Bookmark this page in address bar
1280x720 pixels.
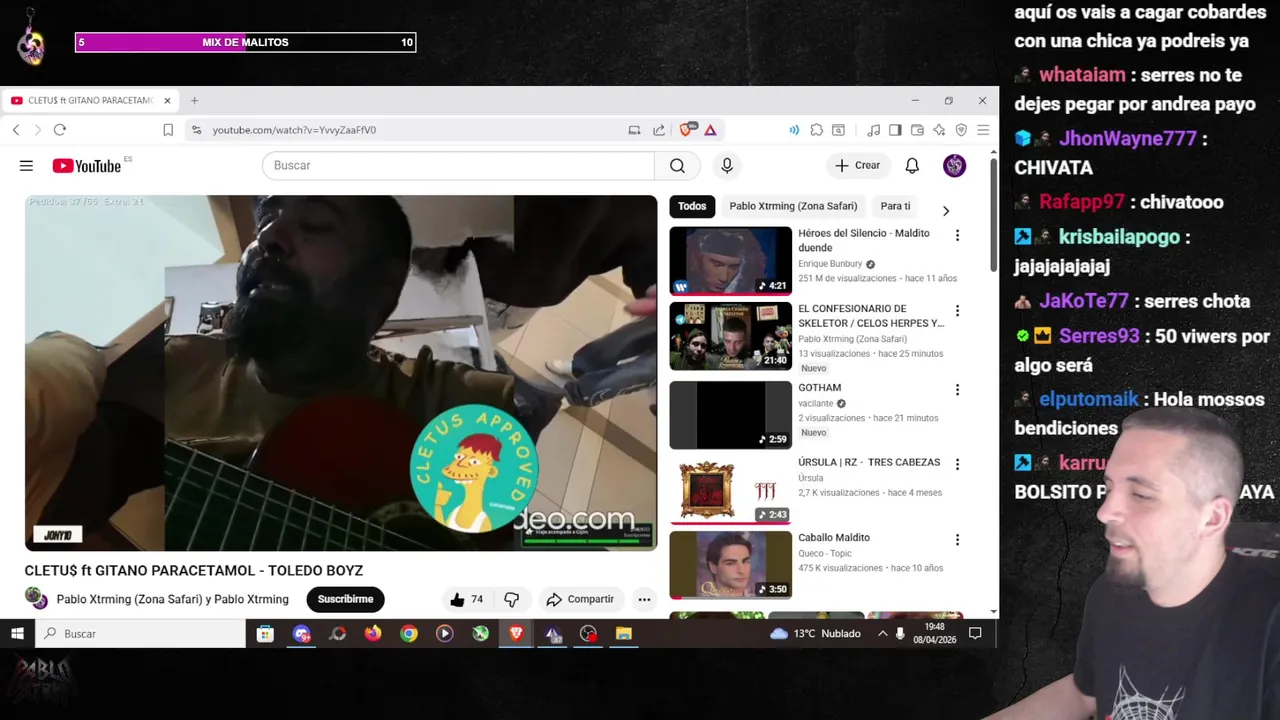click(168, 130)
